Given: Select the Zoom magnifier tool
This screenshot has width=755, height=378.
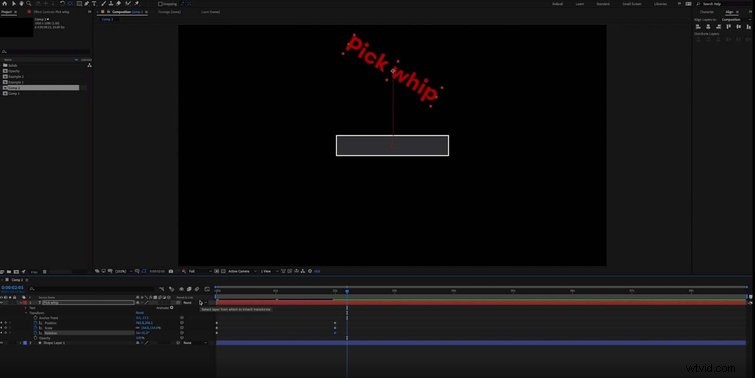Looking at the screenshot, I should [x=29, y=3].
